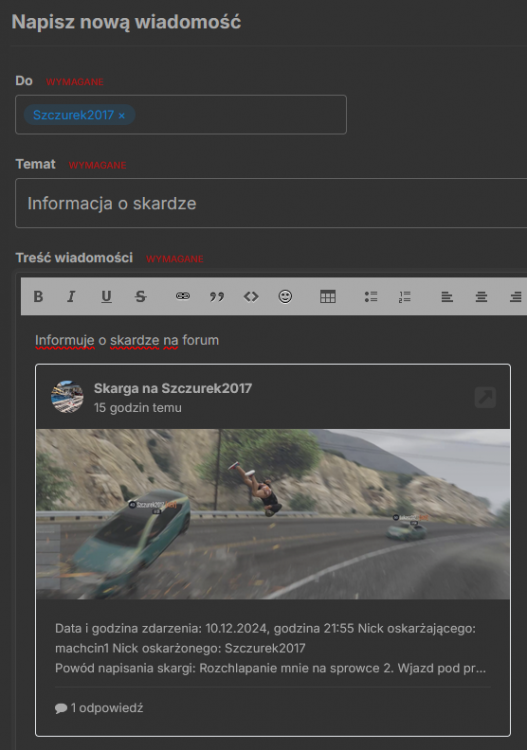Click the Temat subject field

[x=271, y=203]
